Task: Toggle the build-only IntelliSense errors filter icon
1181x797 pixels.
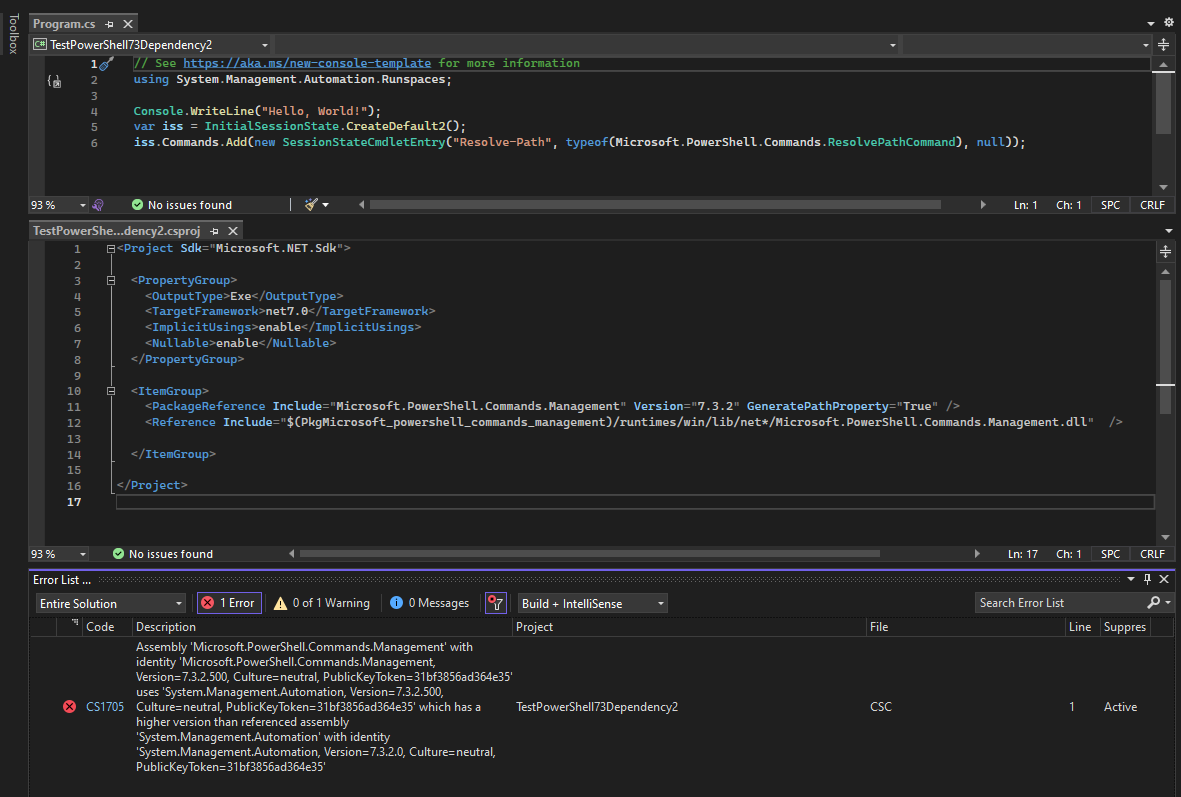Action: pos(496,603)
